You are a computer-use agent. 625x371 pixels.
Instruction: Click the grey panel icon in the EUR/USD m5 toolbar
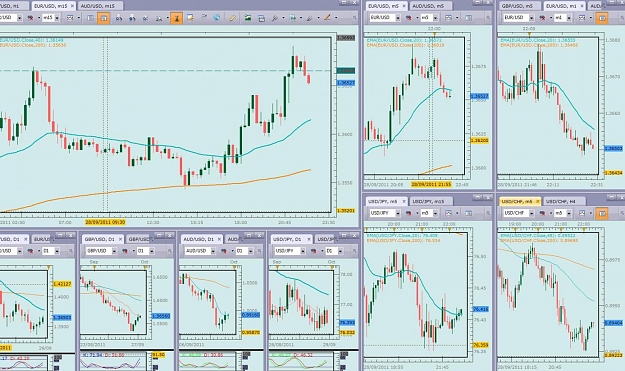point(469,18)
